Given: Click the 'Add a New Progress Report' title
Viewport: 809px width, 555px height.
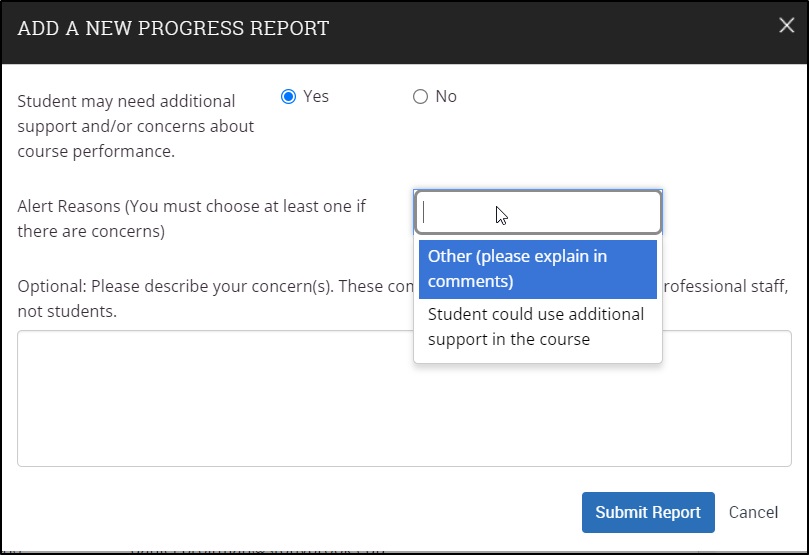Looking at the screenshot, I should pos(173,28).
